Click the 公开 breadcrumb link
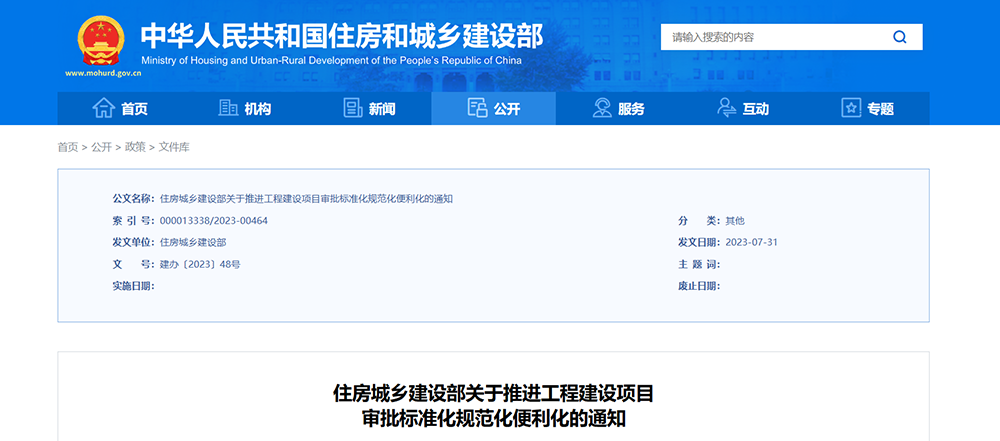Viewport: 1000px width, 441px height. (101, 147)
